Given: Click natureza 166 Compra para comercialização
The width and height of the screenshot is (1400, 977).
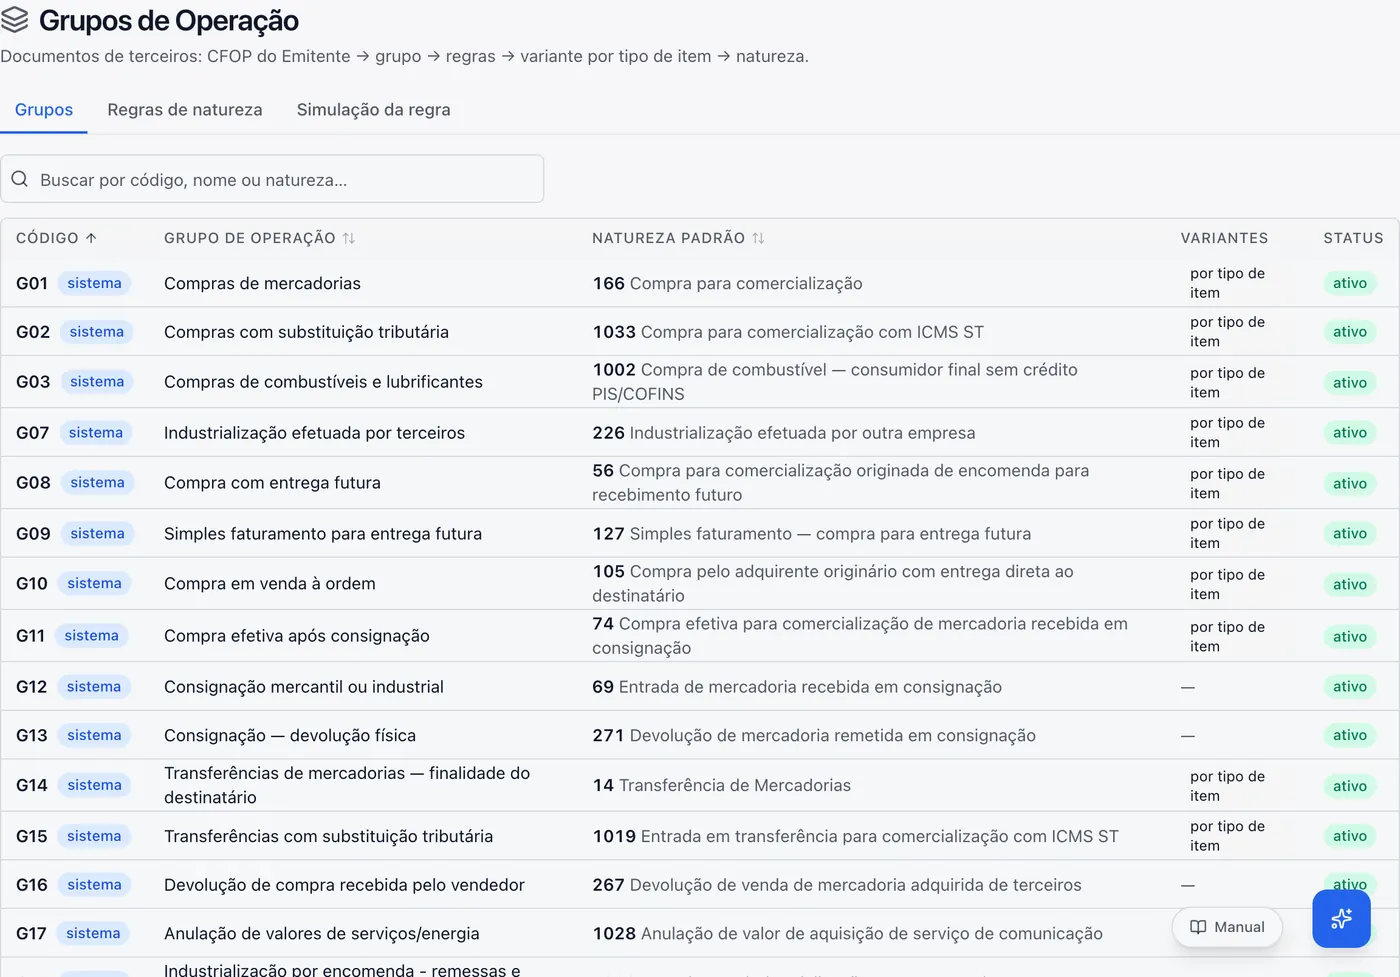Looking at the screenshot, I should [x=727, y=283].
